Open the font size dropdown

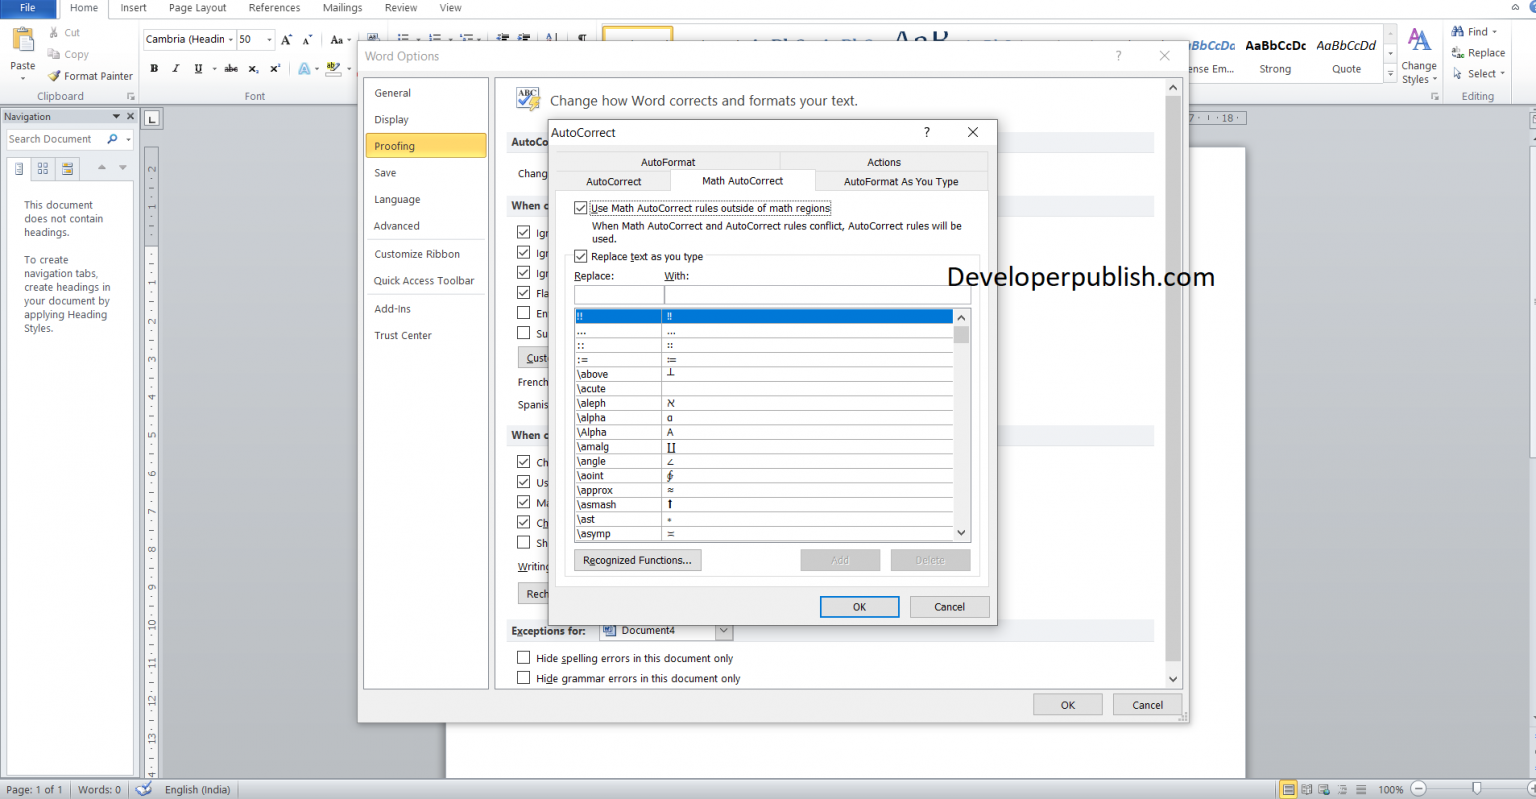pyautogui.click(x=268, y=39)
